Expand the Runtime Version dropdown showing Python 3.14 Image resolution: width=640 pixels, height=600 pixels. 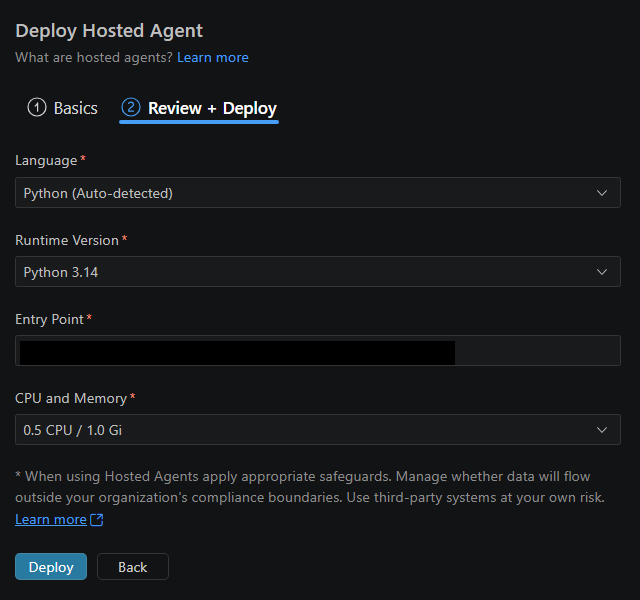[318, 272]
